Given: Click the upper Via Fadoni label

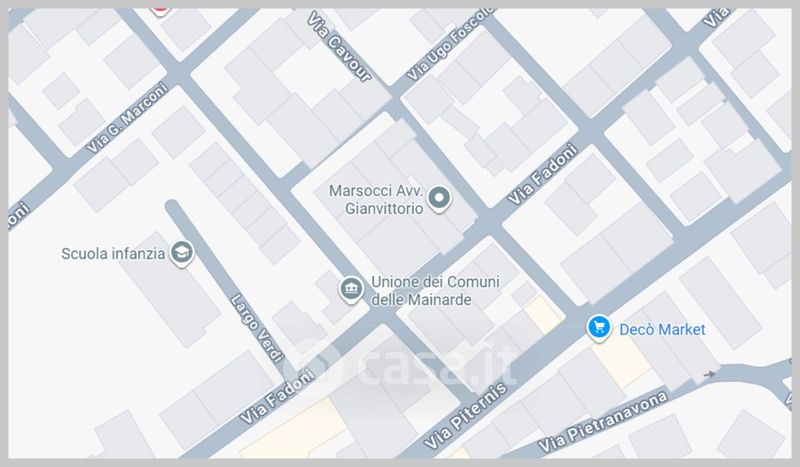Looking at the screenshot, I should pos(542,175).
